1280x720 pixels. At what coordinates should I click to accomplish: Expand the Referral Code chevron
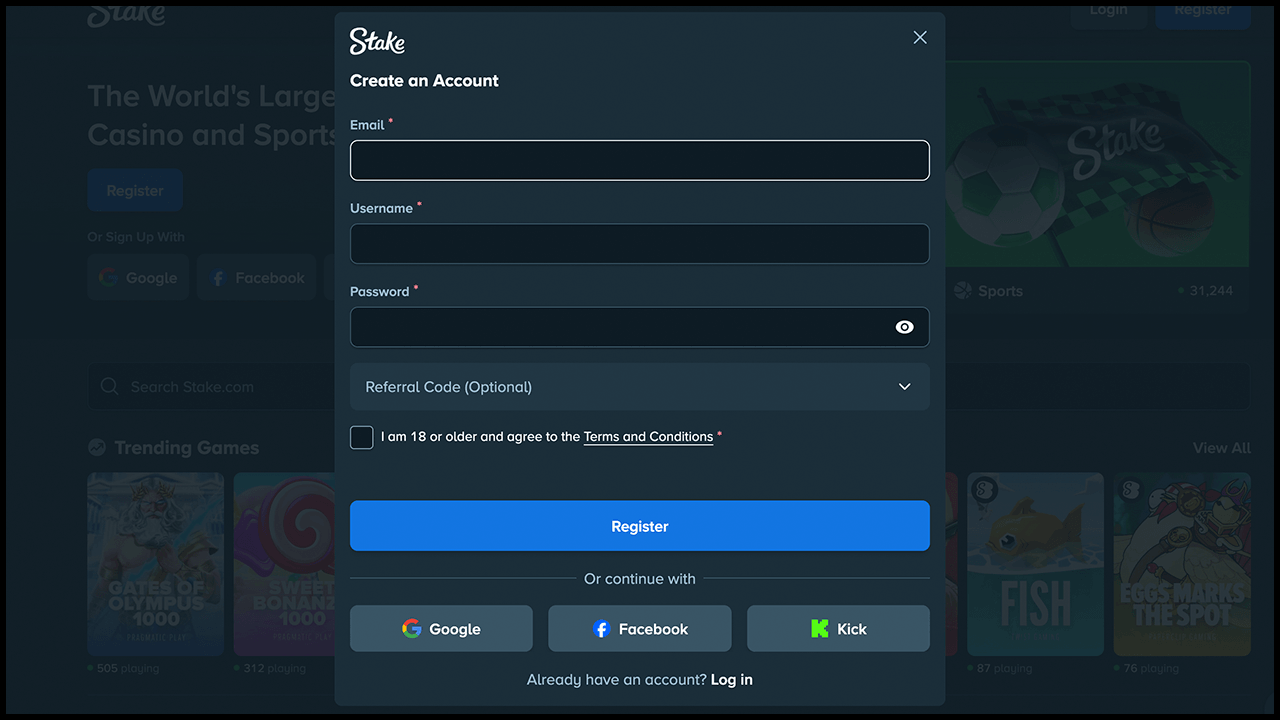point(905,387)
